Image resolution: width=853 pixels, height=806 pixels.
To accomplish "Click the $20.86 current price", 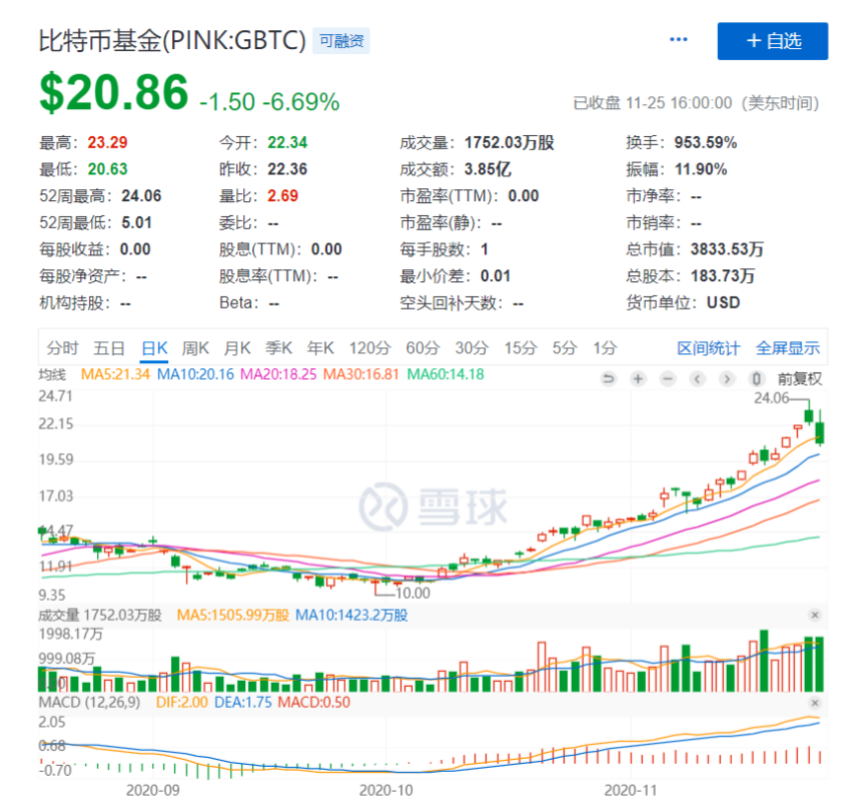I will tap(114, 92).
